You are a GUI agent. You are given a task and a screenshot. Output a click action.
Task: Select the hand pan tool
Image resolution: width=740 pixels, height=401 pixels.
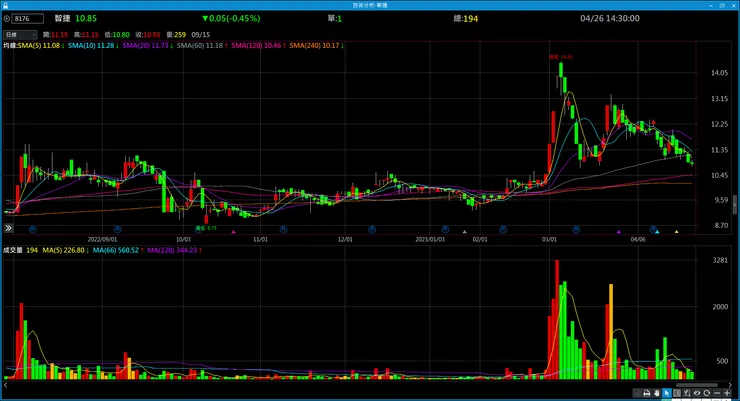[656, 393]
